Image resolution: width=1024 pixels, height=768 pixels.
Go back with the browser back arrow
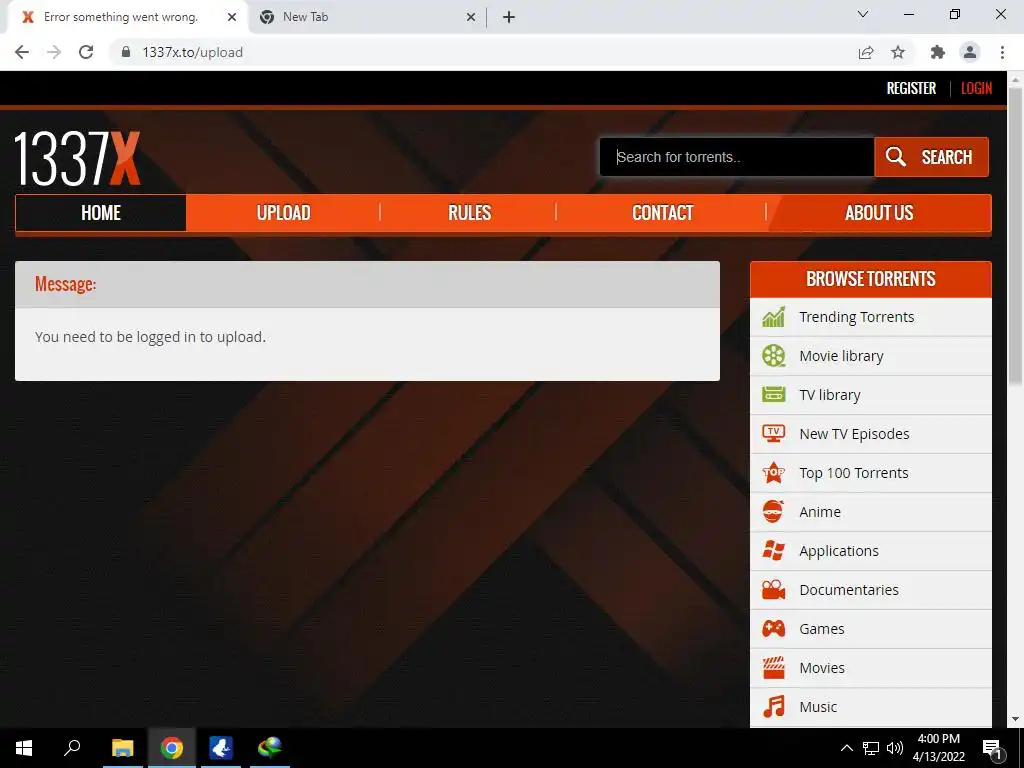[x=22, y=52]
